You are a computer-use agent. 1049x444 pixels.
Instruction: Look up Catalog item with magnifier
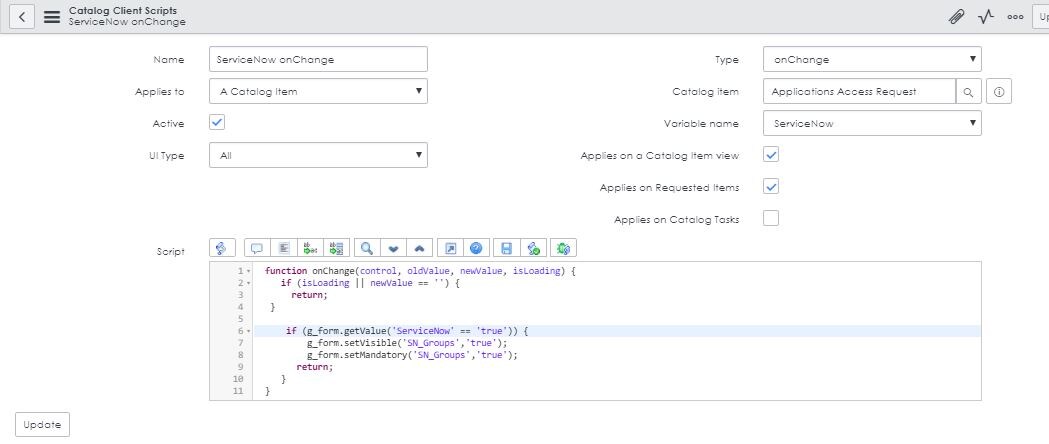click(969, 92)
